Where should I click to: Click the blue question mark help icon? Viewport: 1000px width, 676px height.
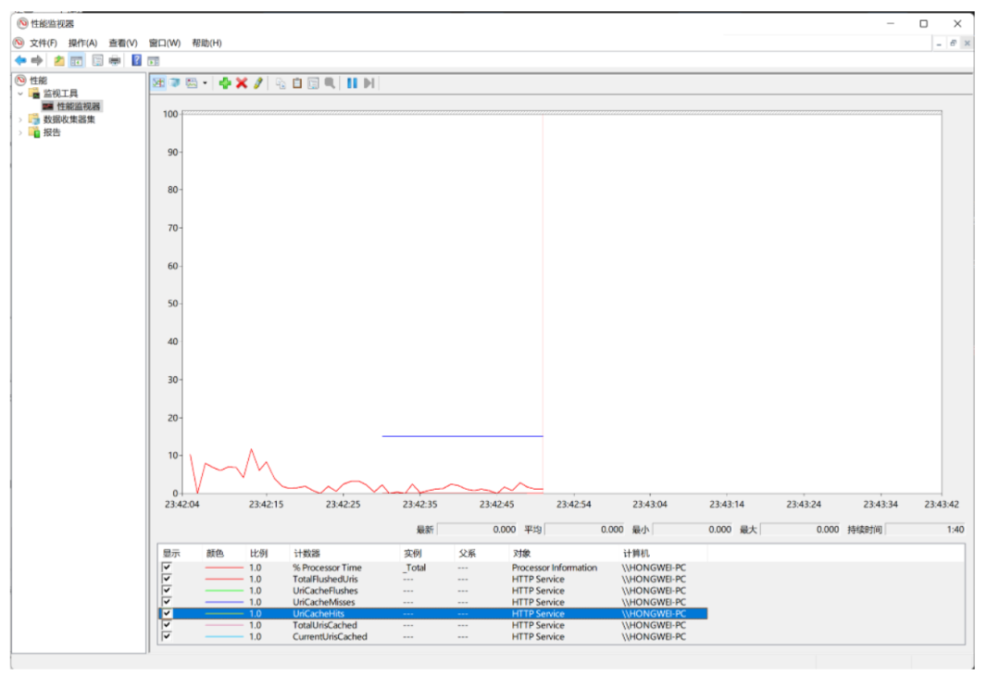tap(136, 60)
